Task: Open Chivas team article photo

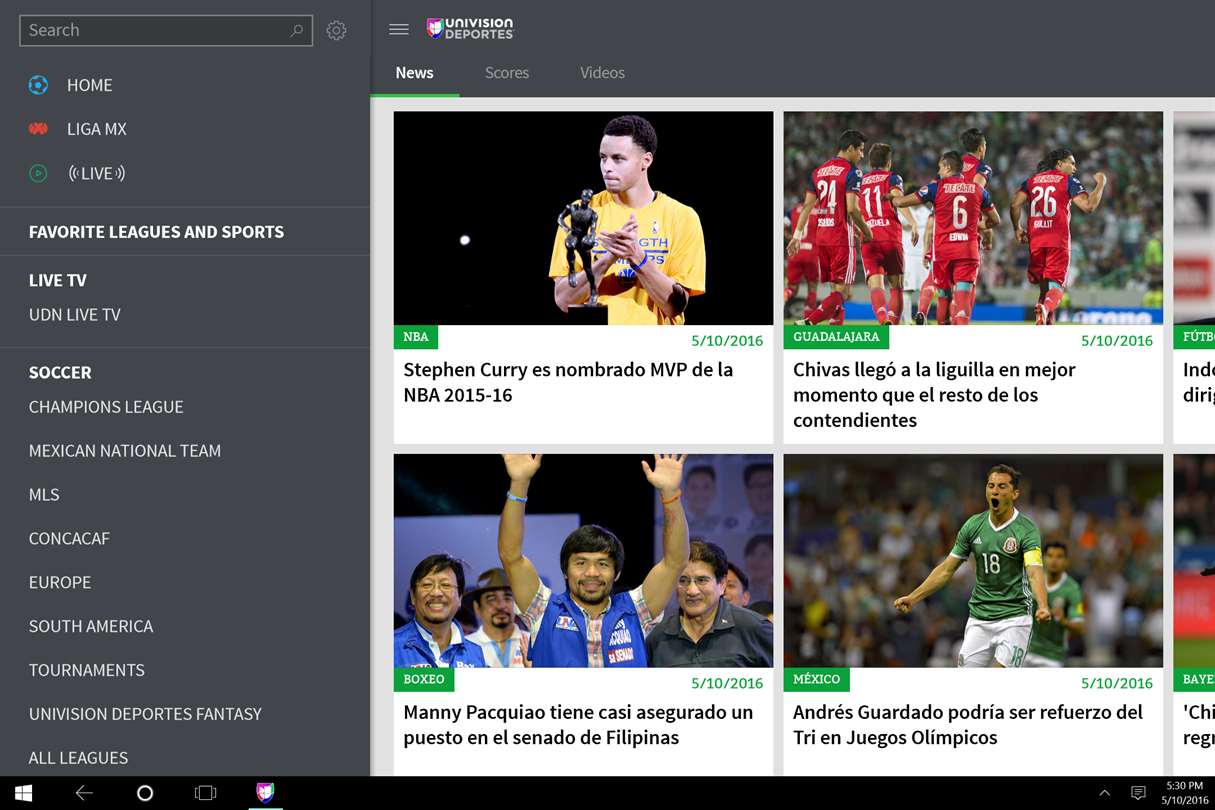Action: pyautogui.click(x=973, y=218)
